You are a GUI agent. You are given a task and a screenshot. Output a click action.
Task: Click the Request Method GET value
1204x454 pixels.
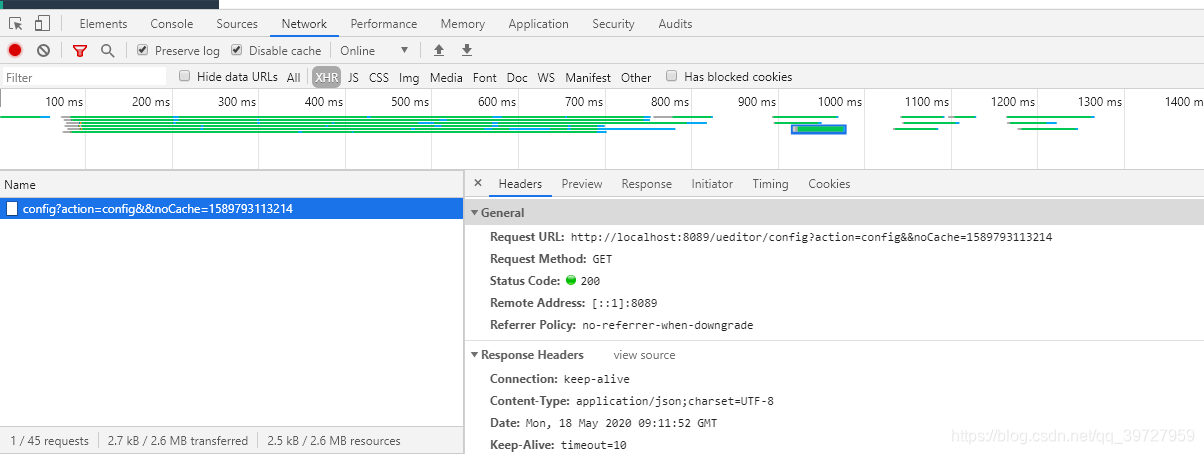tap(602, 259)
